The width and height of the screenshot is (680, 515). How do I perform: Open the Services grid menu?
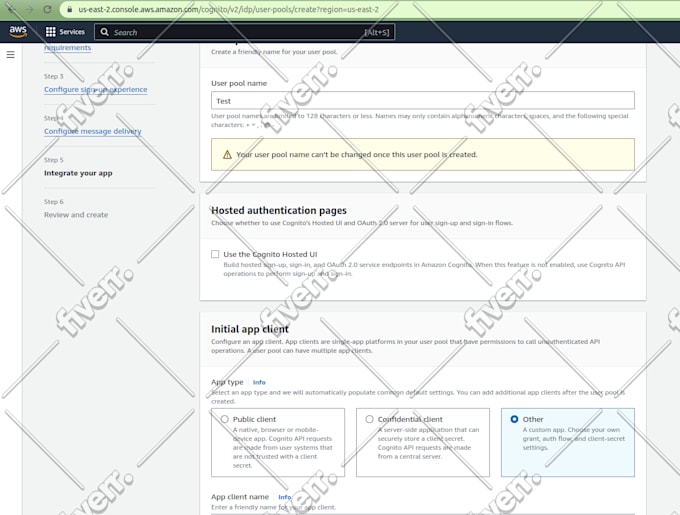[51, 32]
